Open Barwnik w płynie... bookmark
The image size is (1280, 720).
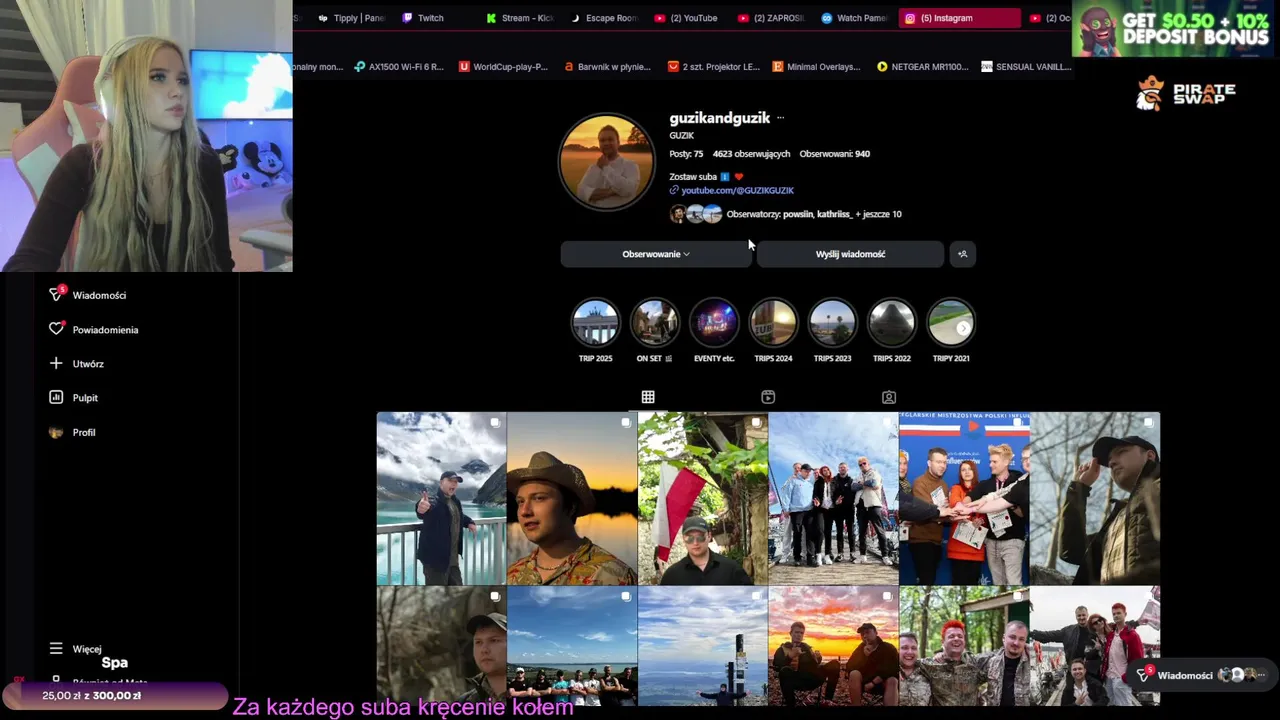[x=607, y=67]
